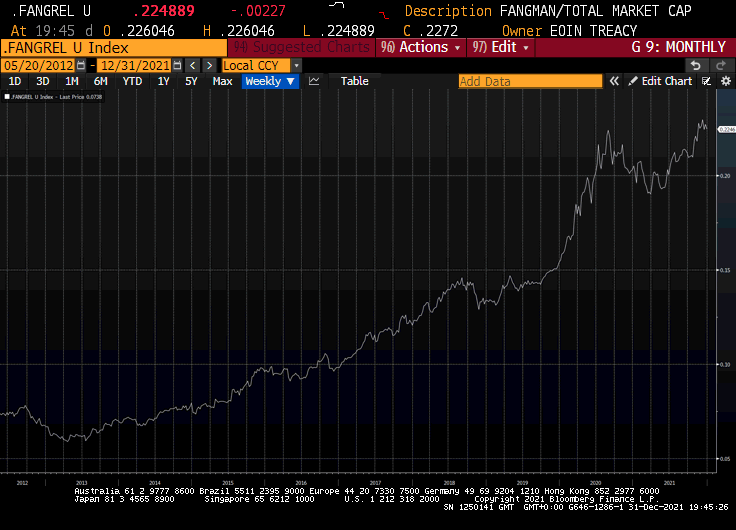Image resolution: width=736 pixels, height=530 pixels.
Task: Go to previous date range with left arrow
Action: click(192, 65)
